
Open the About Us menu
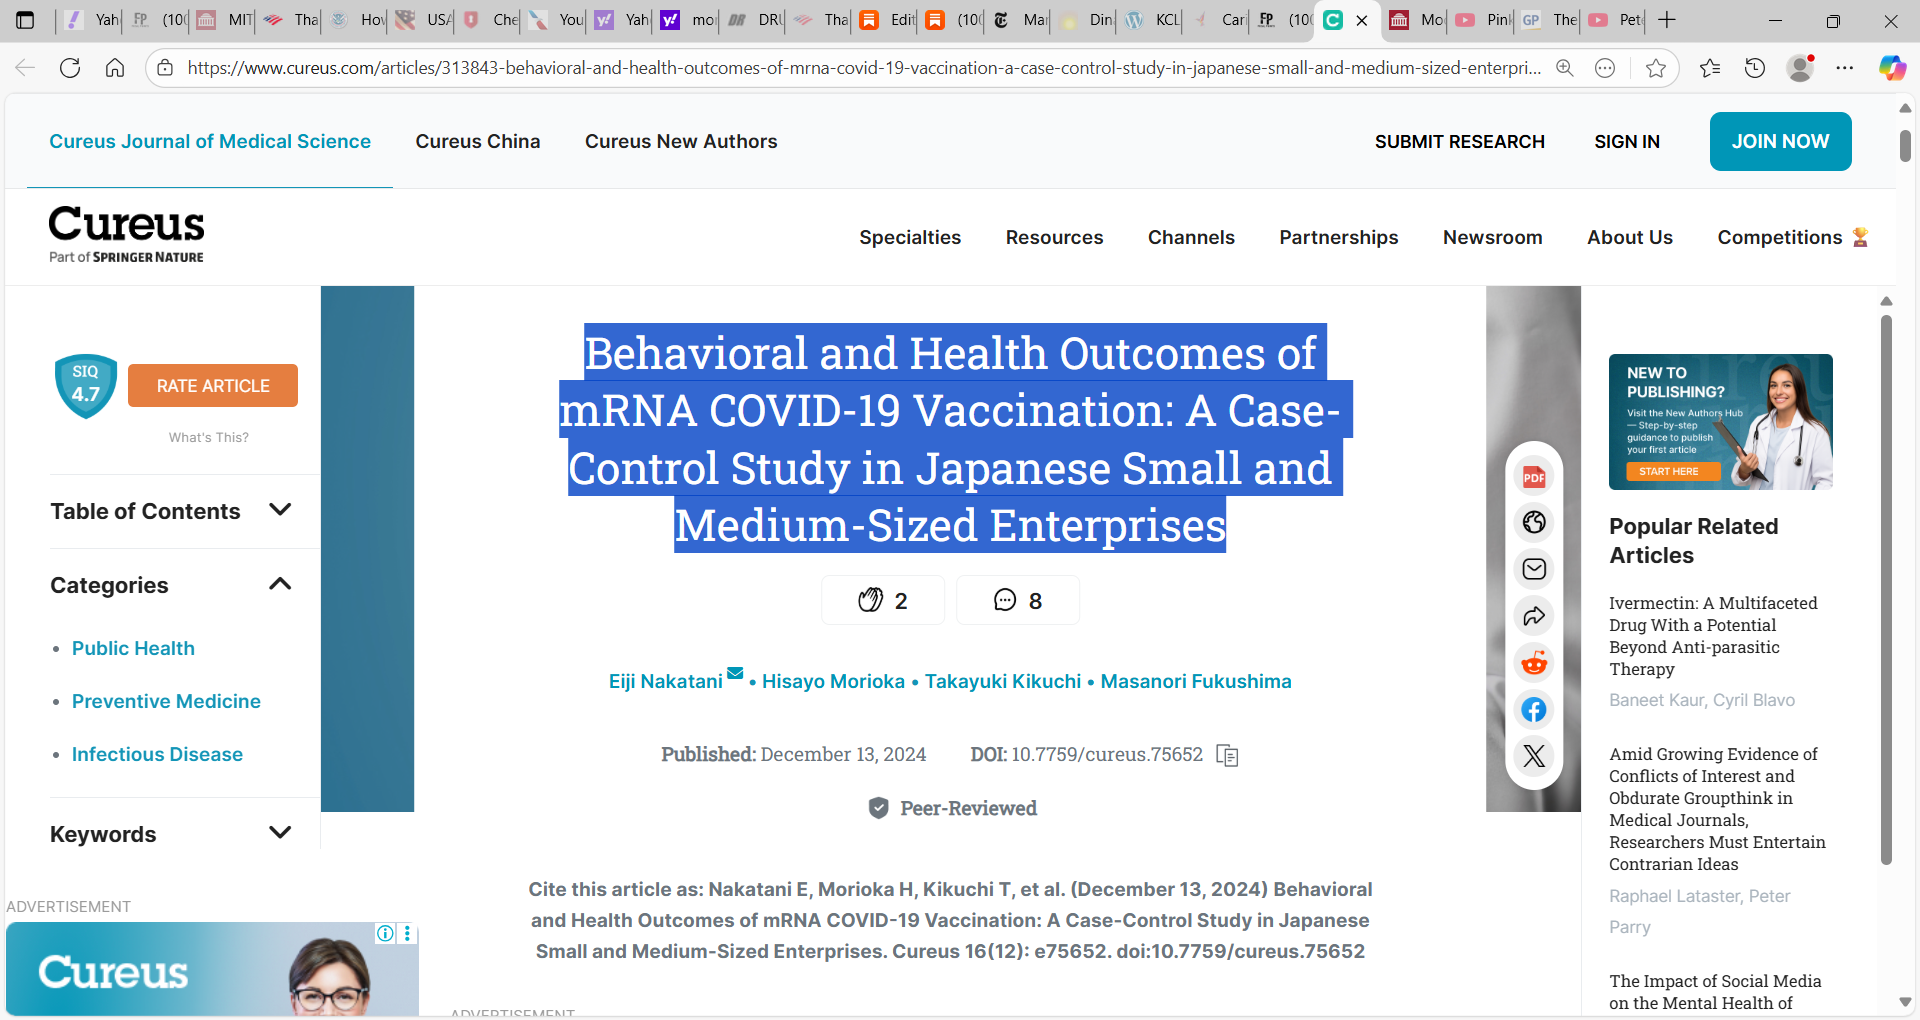click(1629, 237)
